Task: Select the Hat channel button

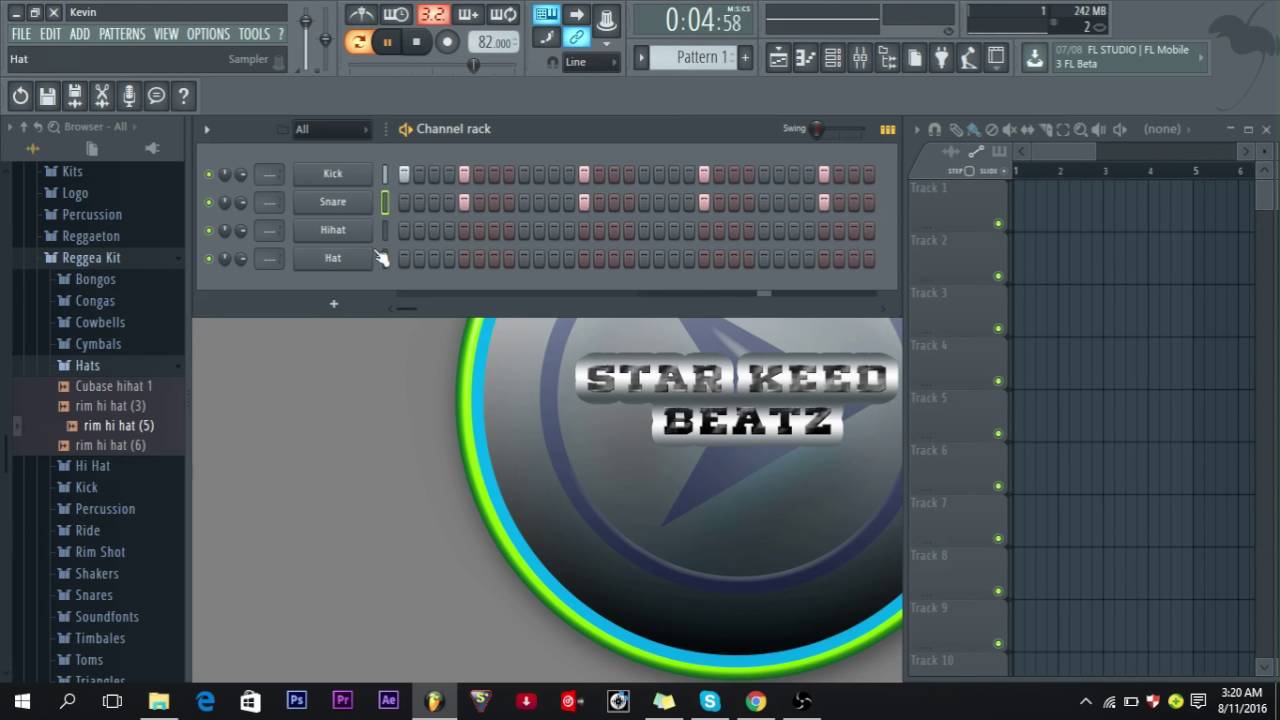Action: [x=333, y=258]
